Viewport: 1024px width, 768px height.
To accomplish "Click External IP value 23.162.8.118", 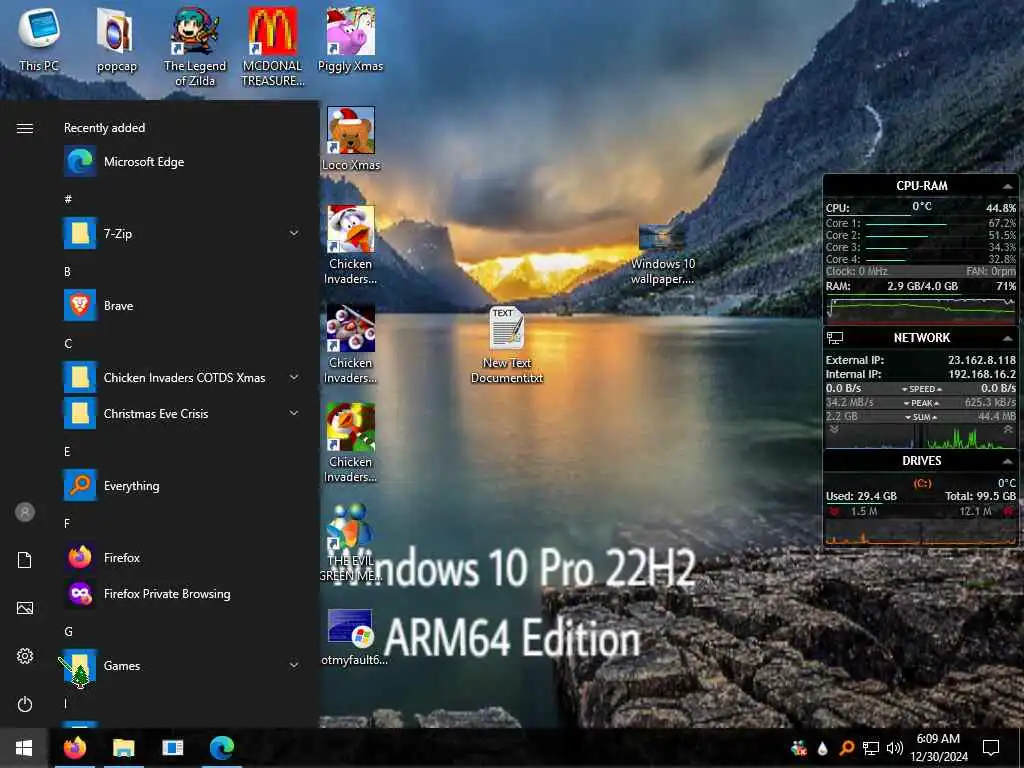I will pos(982,360).
